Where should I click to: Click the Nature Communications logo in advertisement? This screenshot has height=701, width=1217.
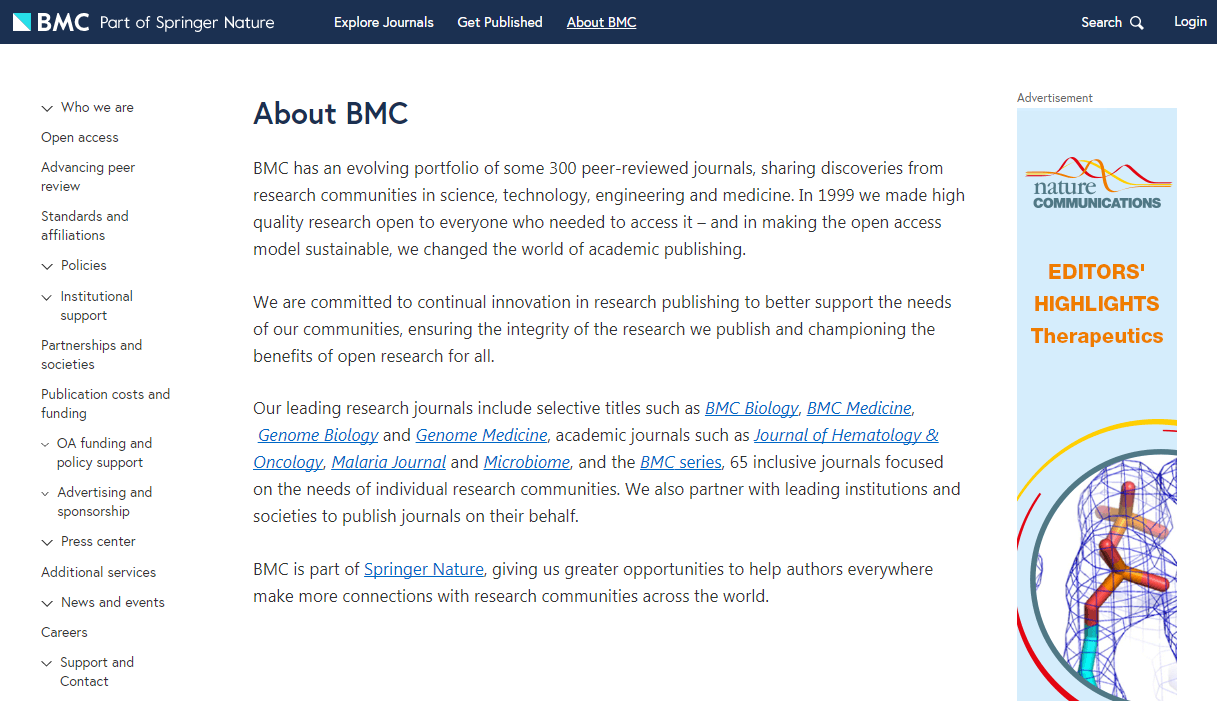coord(1097,183)
